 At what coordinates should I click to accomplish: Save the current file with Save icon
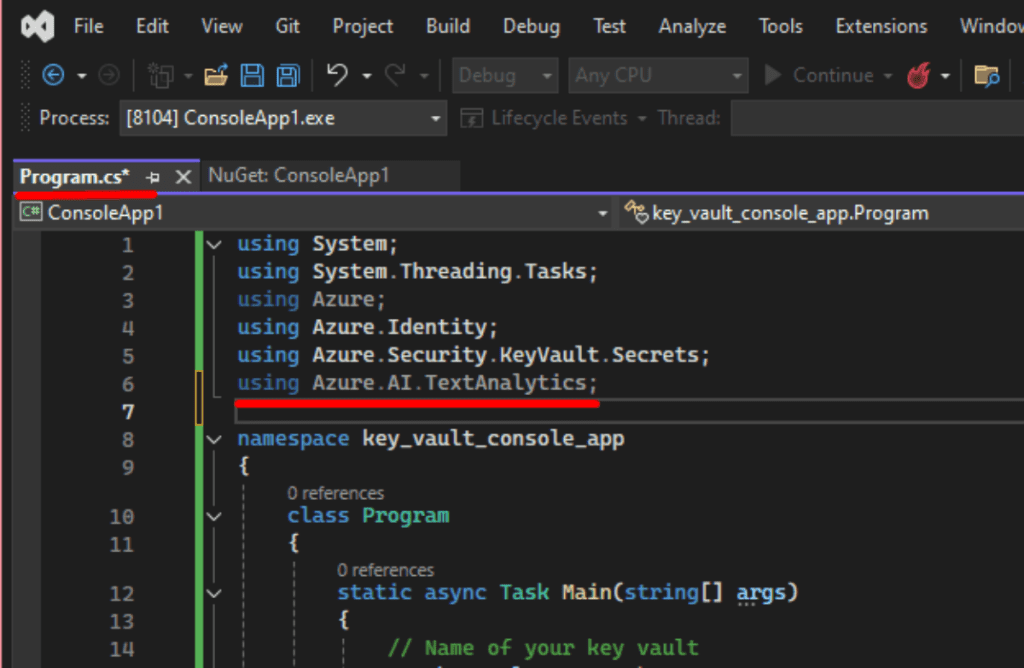(x=252, y=75)
